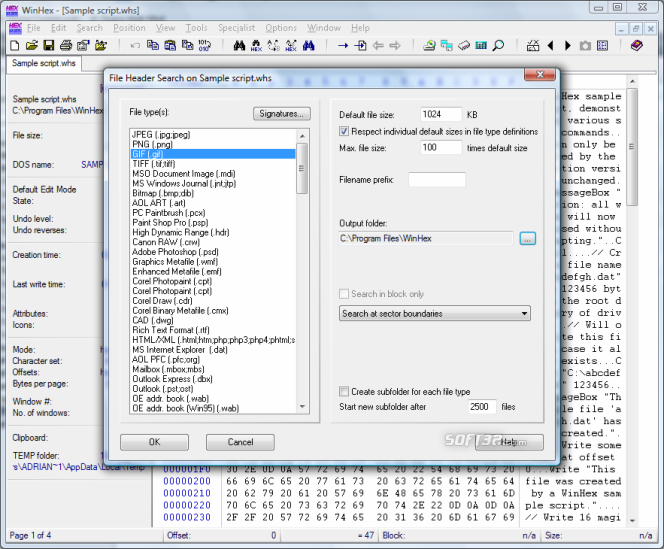Select CAD (.dwg) file type
Image resolution: width=664 pixels, height=549 pixels.
coord(213,320)
